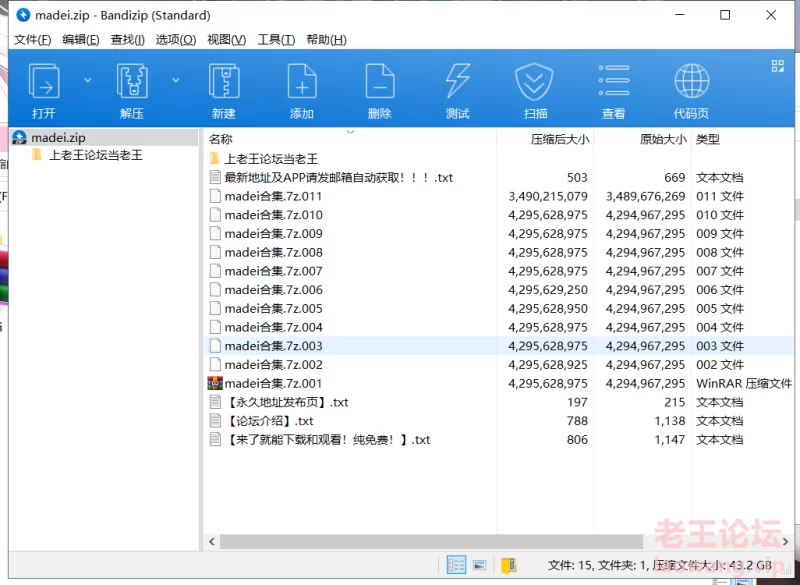
Task: Minimize the Bandizip window
Action: (680, 15)
